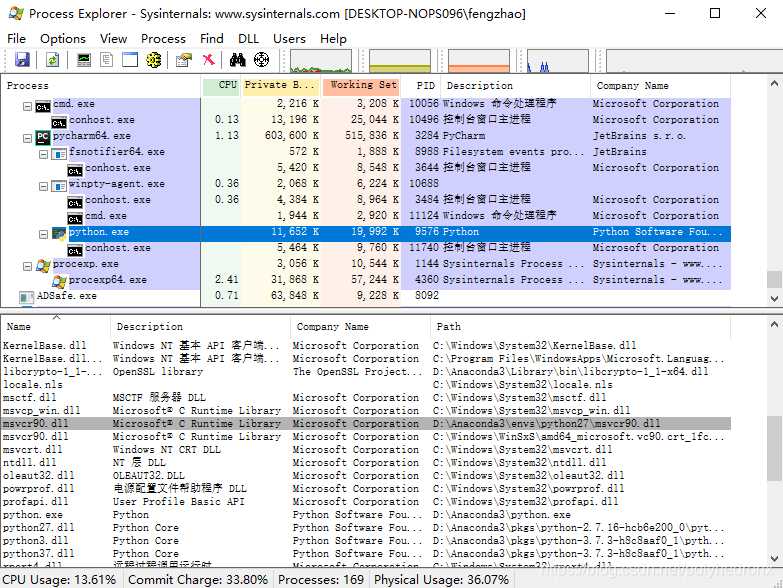Click CPU Usage 13.61% in status bar
Image resolution: width=783 pixels, height=588 pixels.
point(59,580)
